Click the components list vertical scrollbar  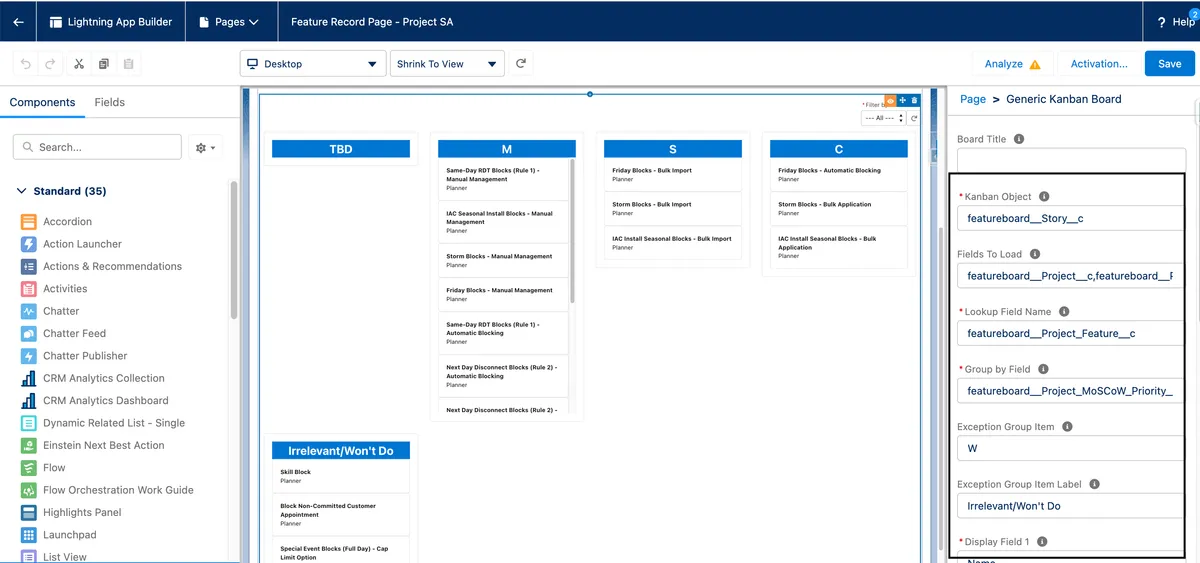point(234,250)
